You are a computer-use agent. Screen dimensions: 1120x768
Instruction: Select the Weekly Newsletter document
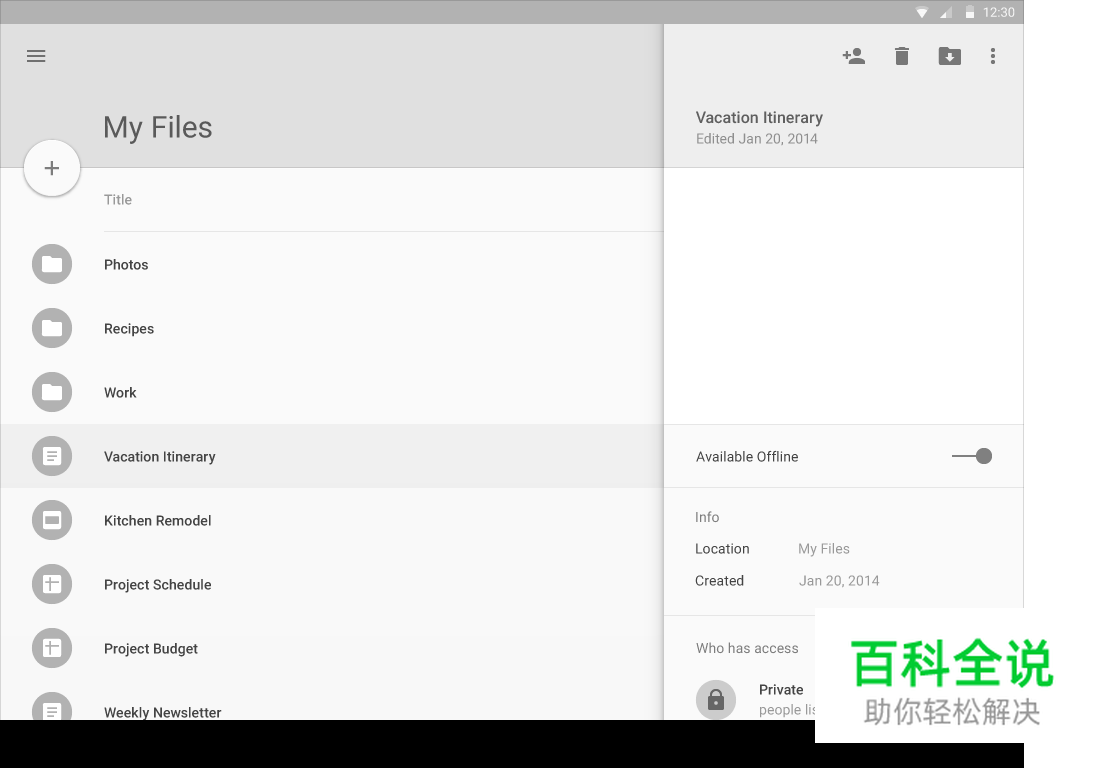[162, 712]
